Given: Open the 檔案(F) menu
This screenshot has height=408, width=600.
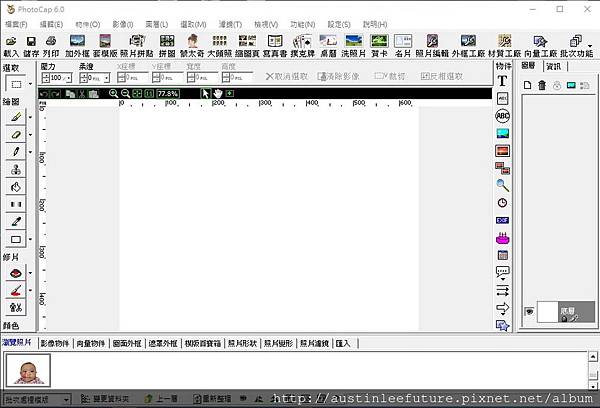Looking at the screenshot, I should pos(16,24).
